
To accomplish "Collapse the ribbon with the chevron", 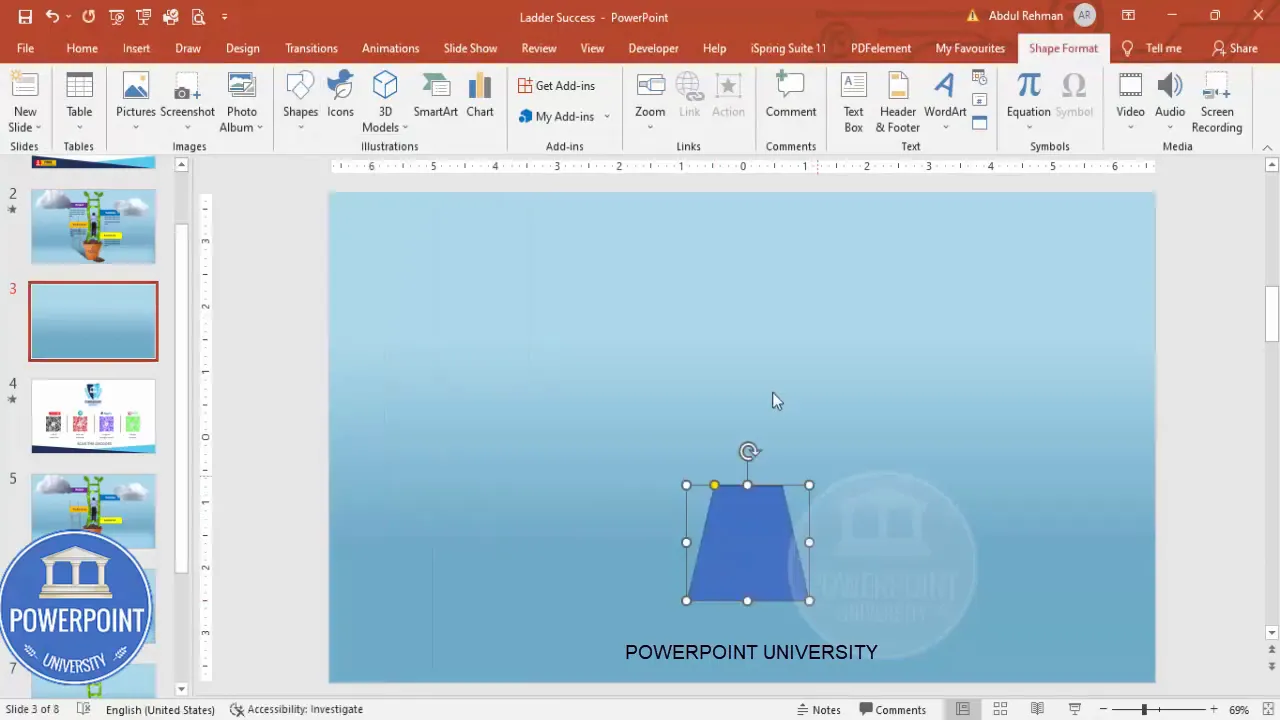I will pyautogui.click(x=1267, y=148).
